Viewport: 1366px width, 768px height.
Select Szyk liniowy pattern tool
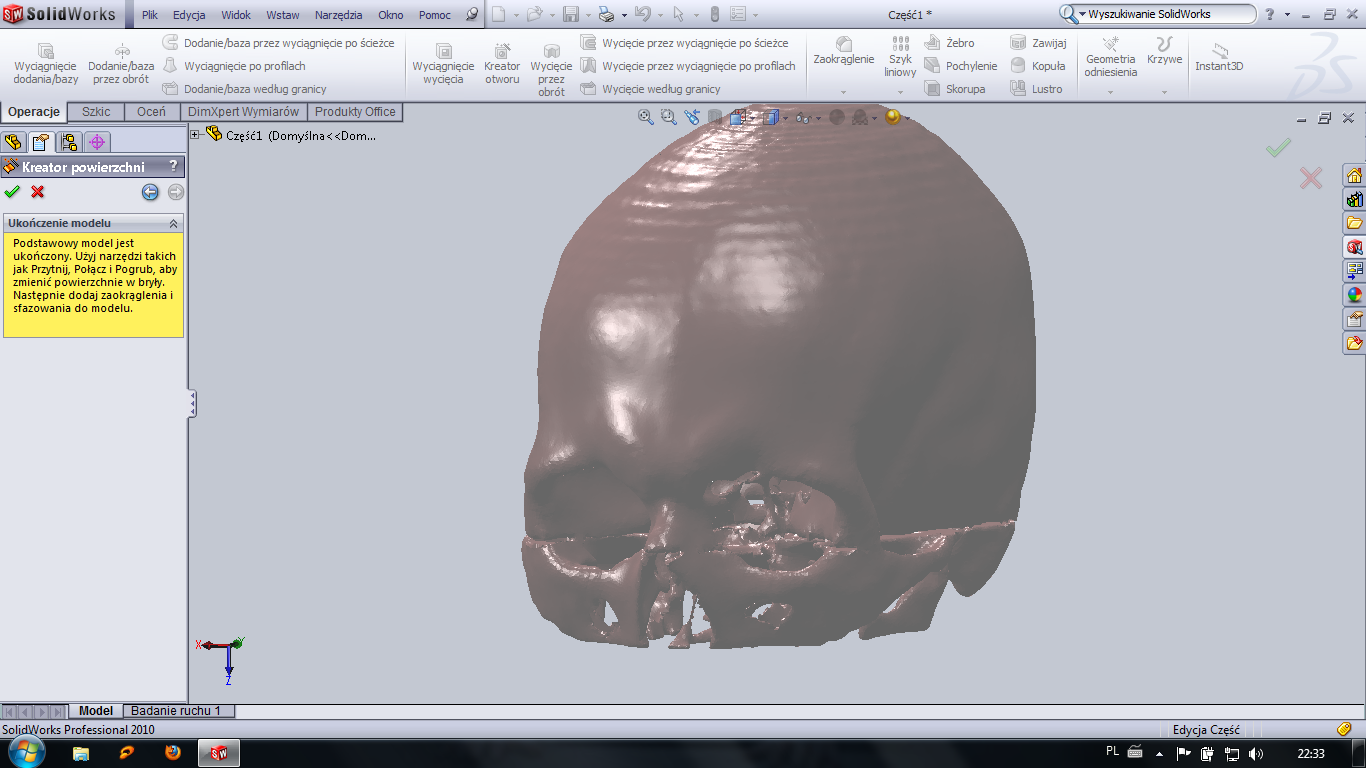(x=900, y=56)
